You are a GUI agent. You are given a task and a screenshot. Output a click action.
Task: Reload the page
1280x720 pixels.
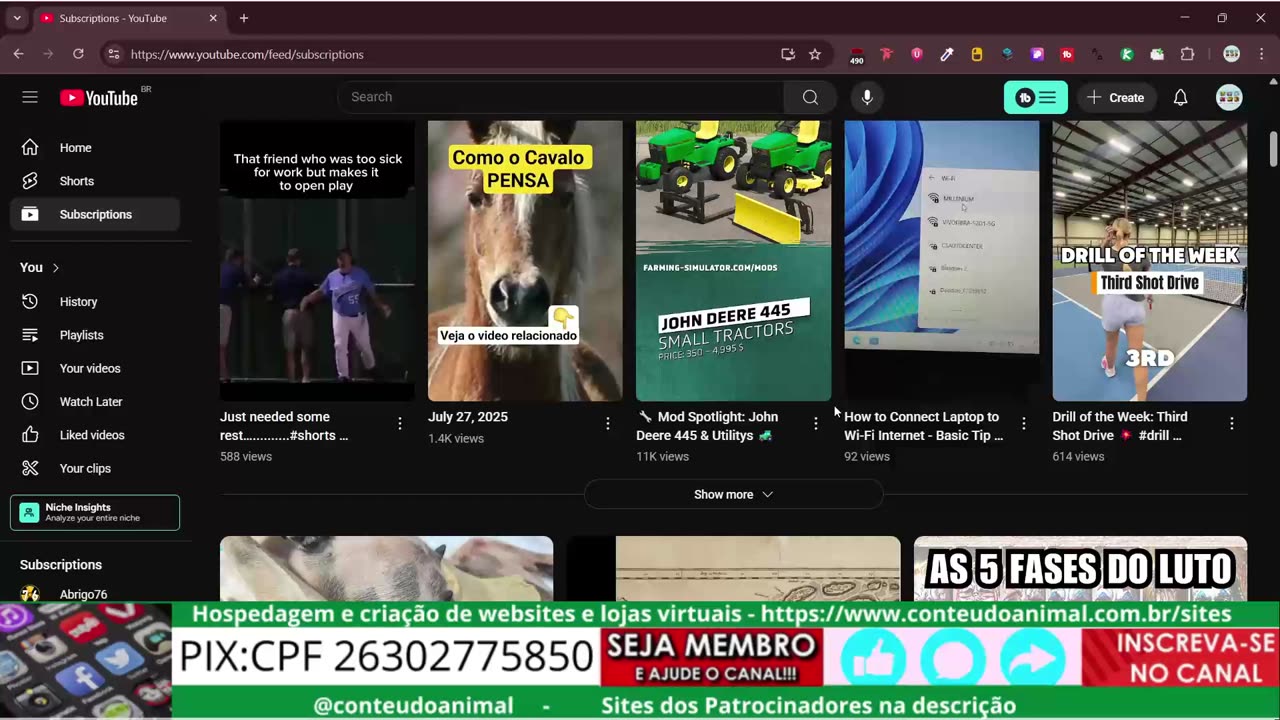(78, 54)
